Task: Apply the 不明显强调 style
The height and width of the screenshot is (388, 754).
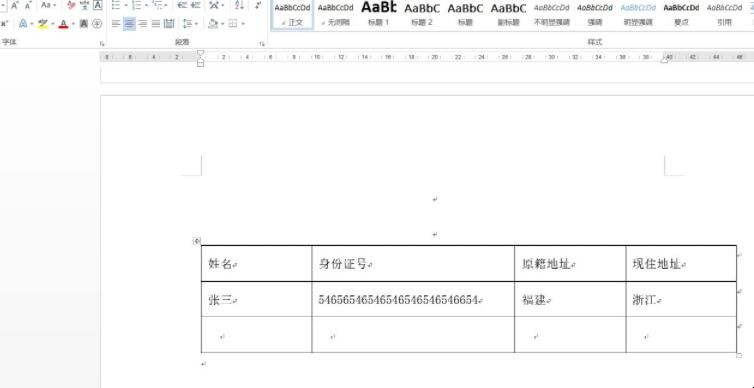Action: 552,14
